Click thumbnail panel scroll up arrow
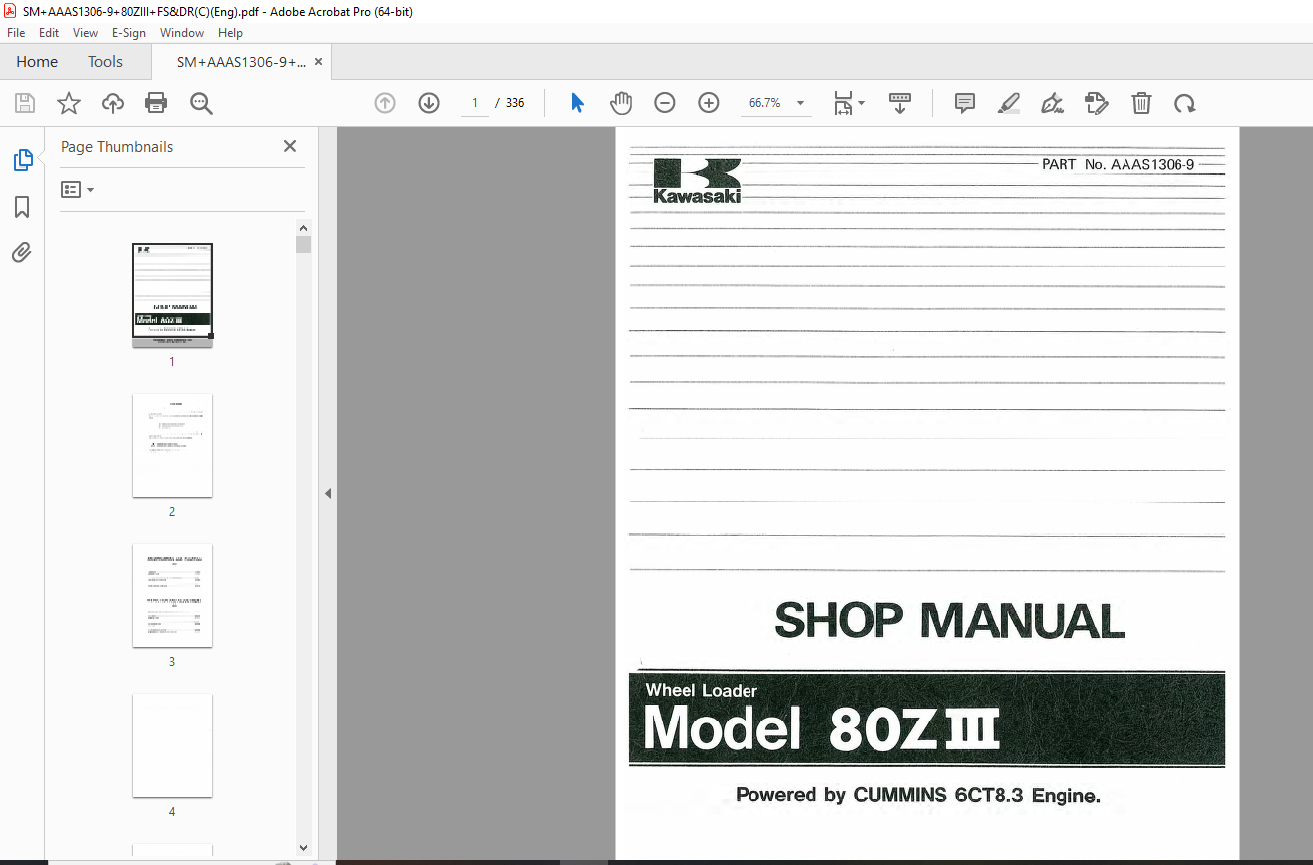The image size is (1313, 865). (304, 227)
